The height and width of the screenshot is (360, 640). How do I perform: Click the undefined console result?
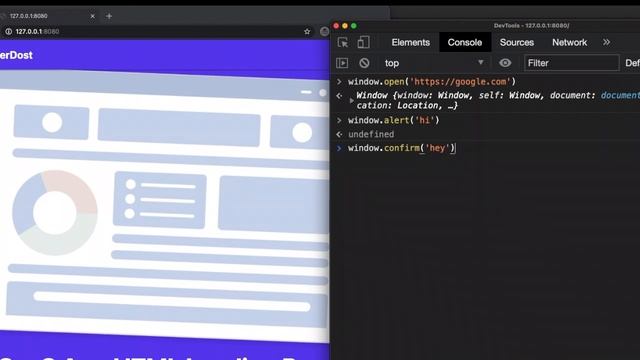[371, 134]
